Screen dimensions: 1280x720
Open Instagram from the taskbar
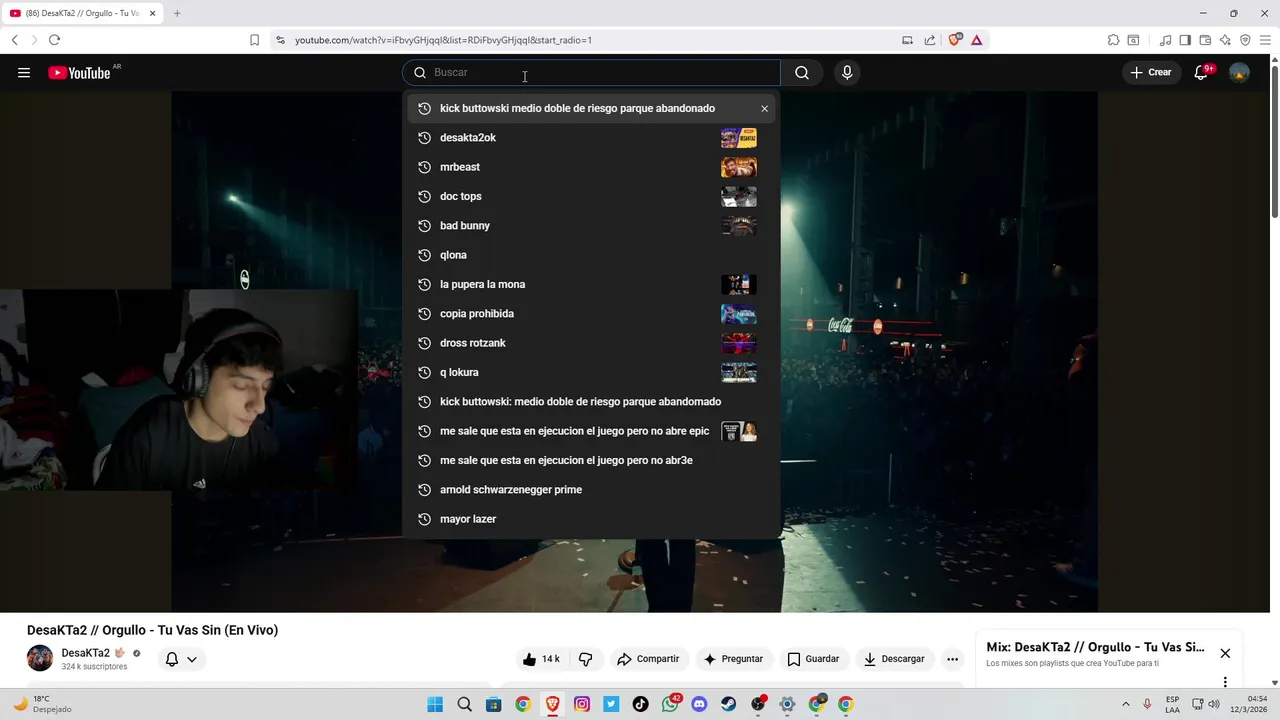(582, 704)
